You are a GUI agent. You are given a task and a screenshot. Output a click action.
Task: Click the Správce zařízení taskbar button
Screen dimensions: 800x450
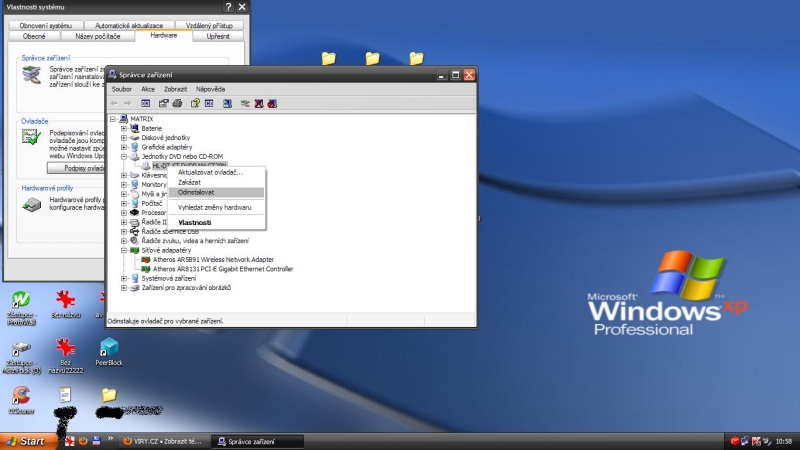click(x=258, y=441)
